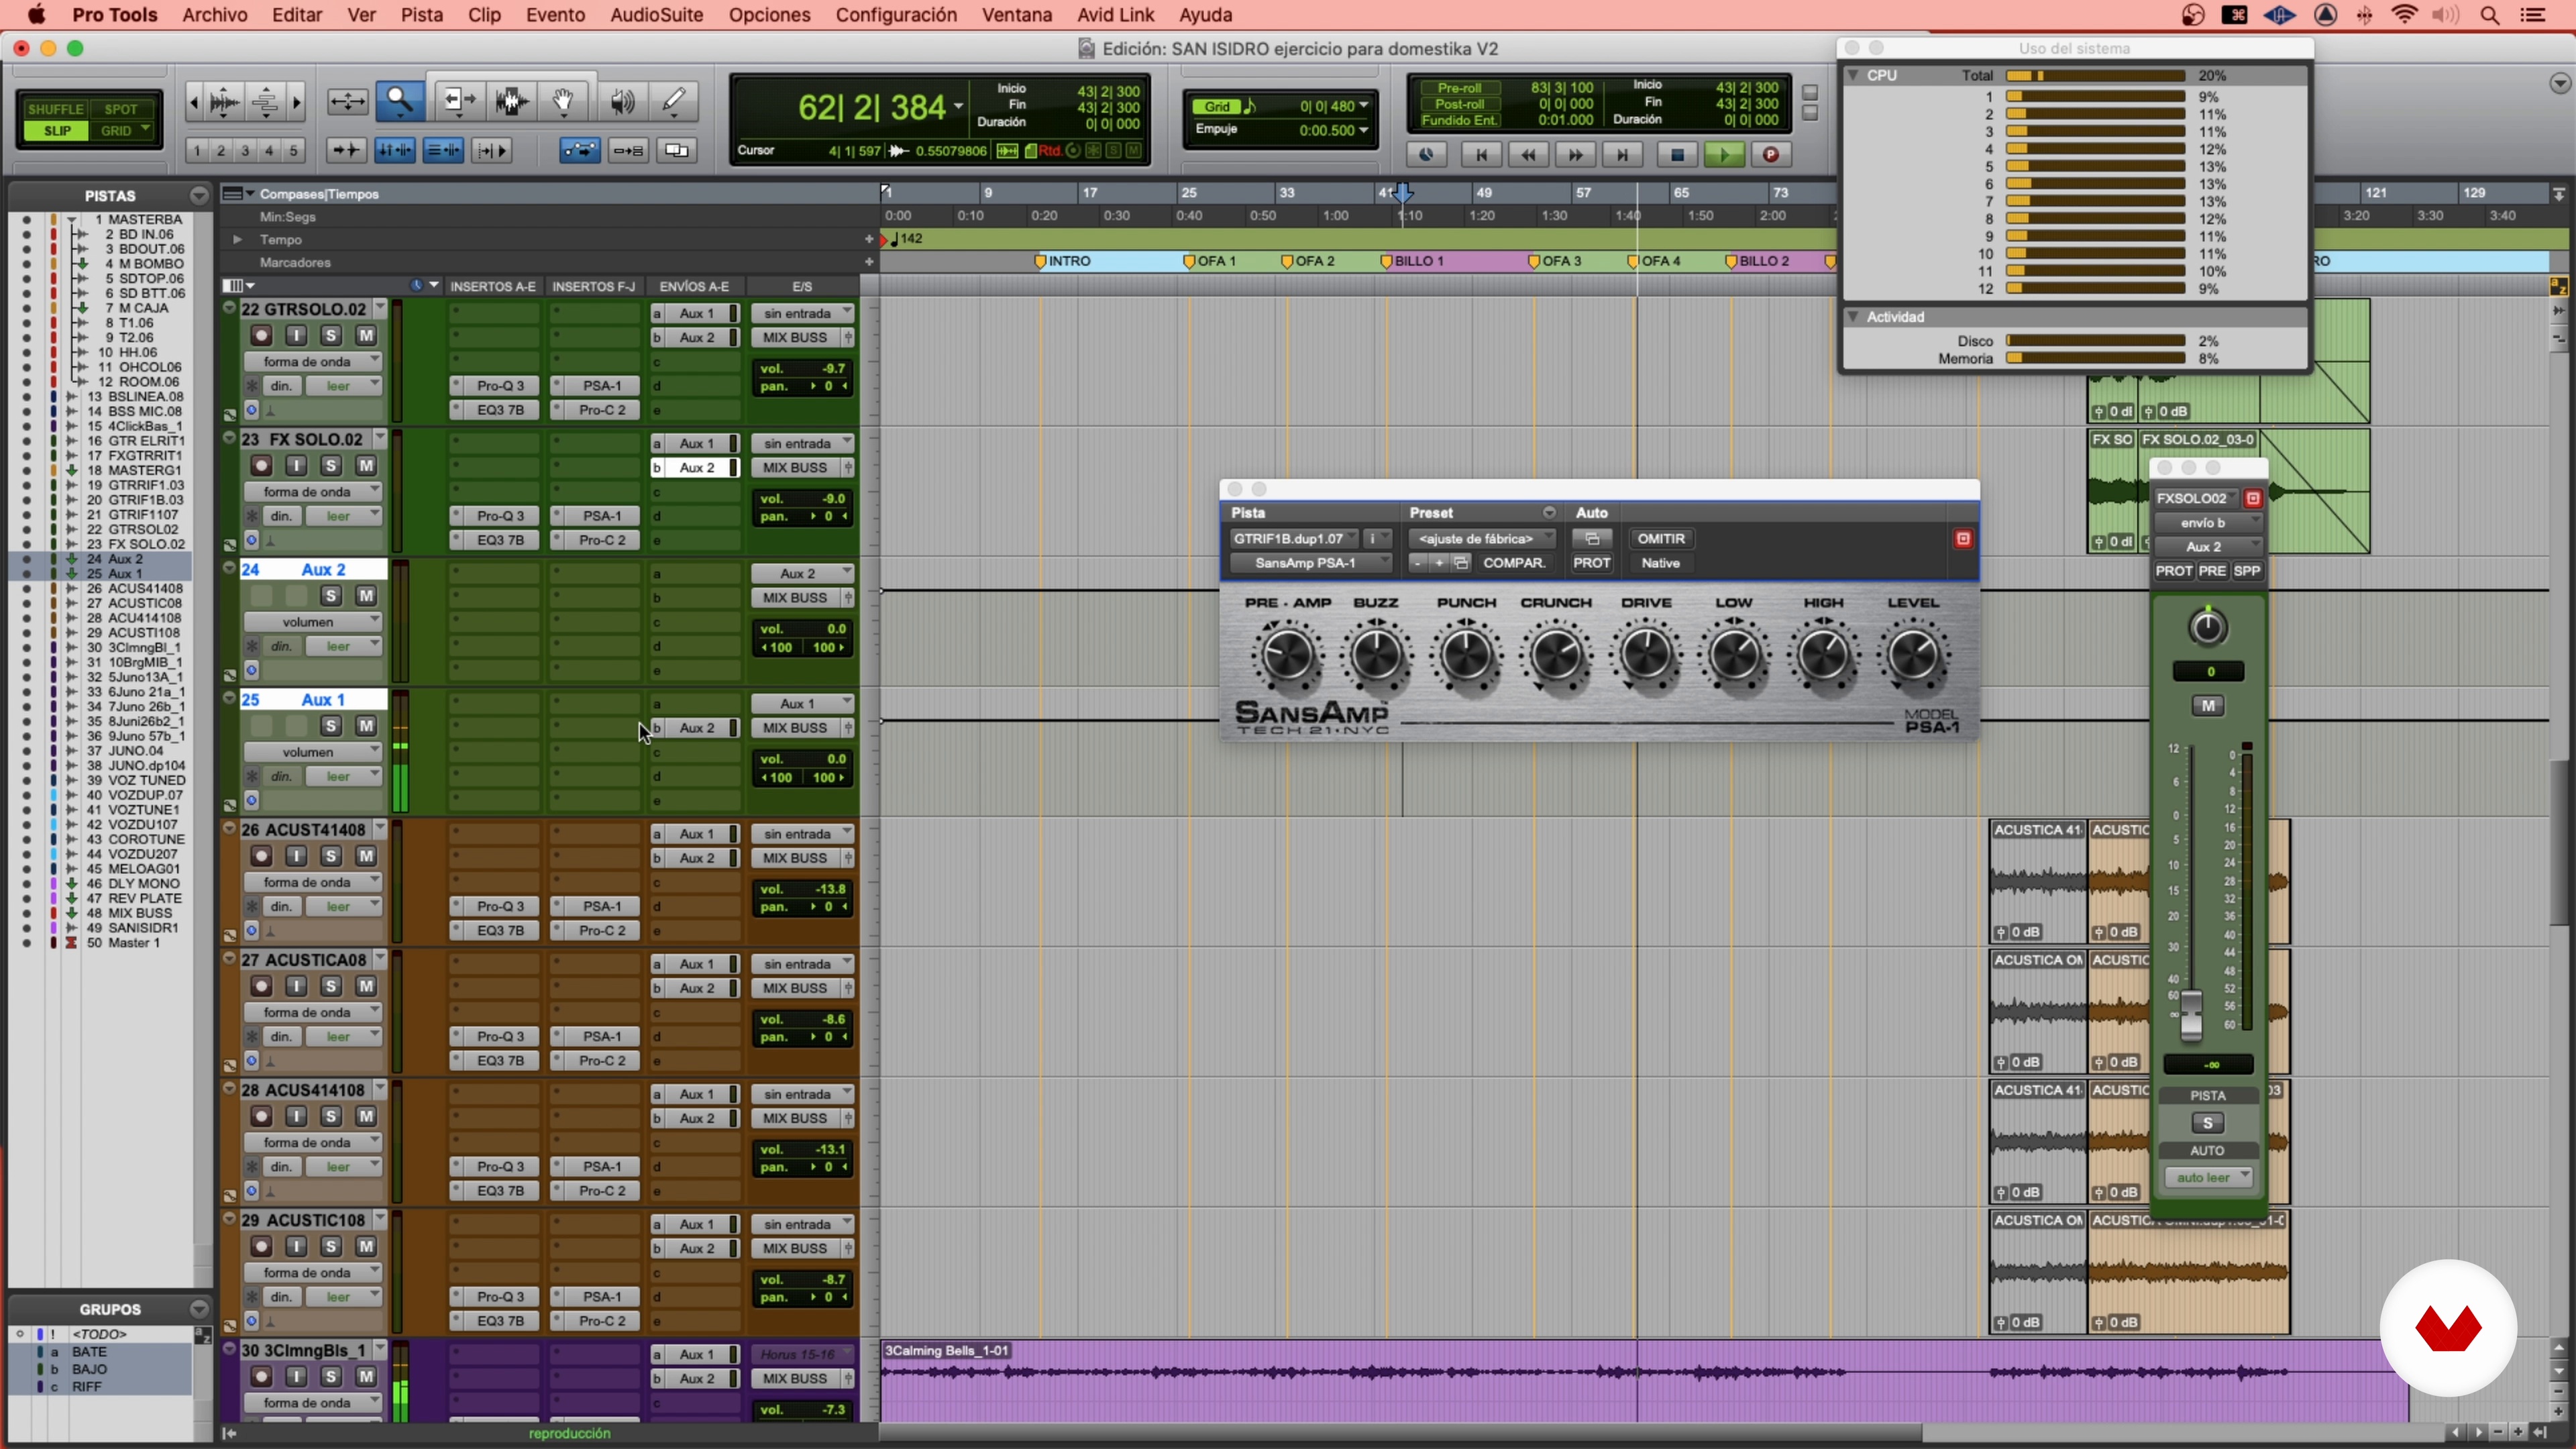Image resolution: width=2576 pixels, height=1449 pixels.
Task: Click the transport Record button
Action: point(1770,154)
